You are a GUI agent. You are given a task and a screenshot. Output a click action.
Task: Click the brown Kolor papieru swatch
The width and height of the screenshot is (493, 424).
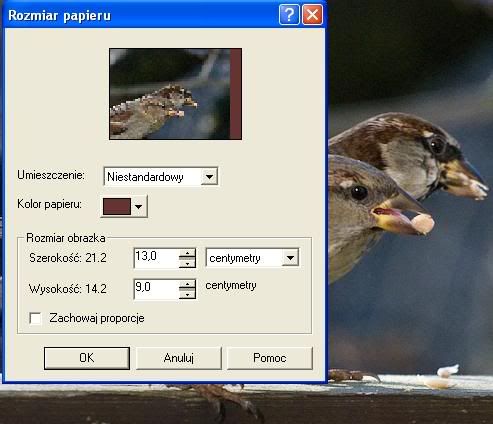click(x=117, y=207)
